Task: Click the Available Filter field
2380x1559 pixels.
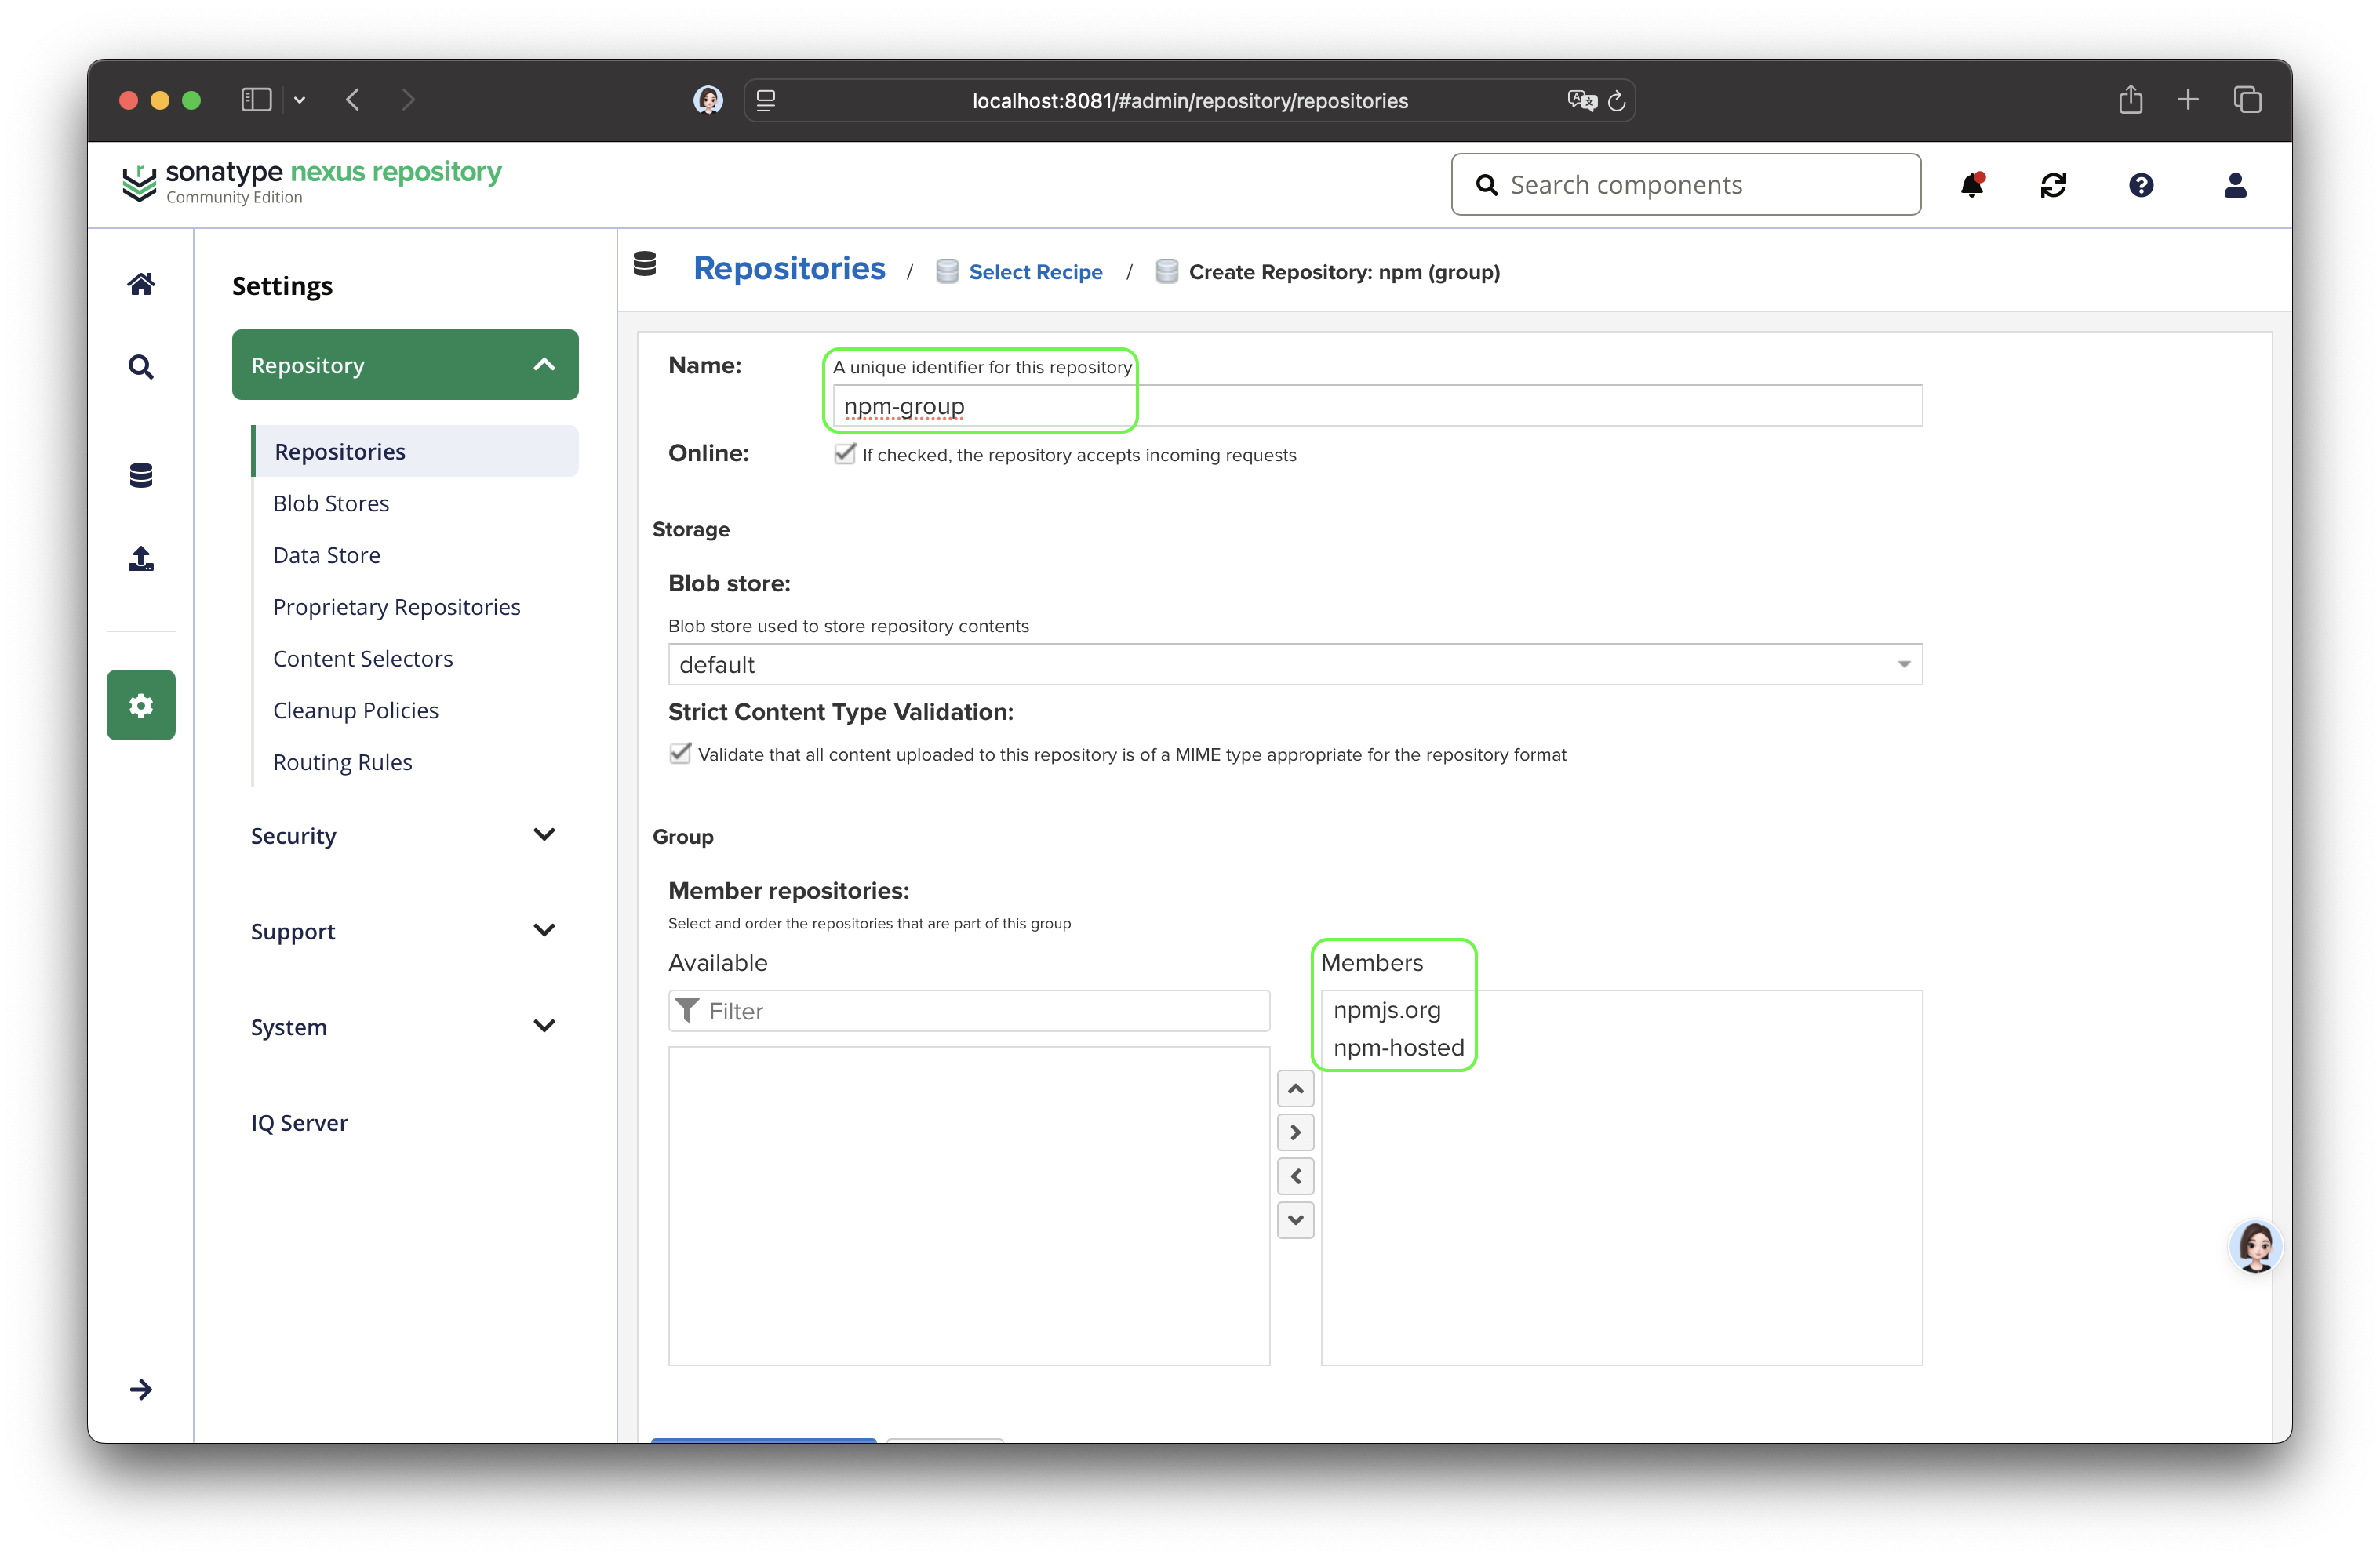Action: click(969, 1011)
